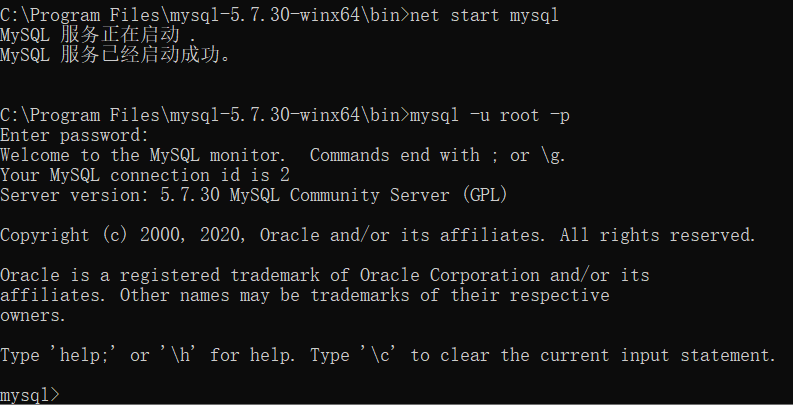Click the 'Your MySQL connection id is 2' line
The height and width of the screenshot is (405, 793).
pos(145,175)
